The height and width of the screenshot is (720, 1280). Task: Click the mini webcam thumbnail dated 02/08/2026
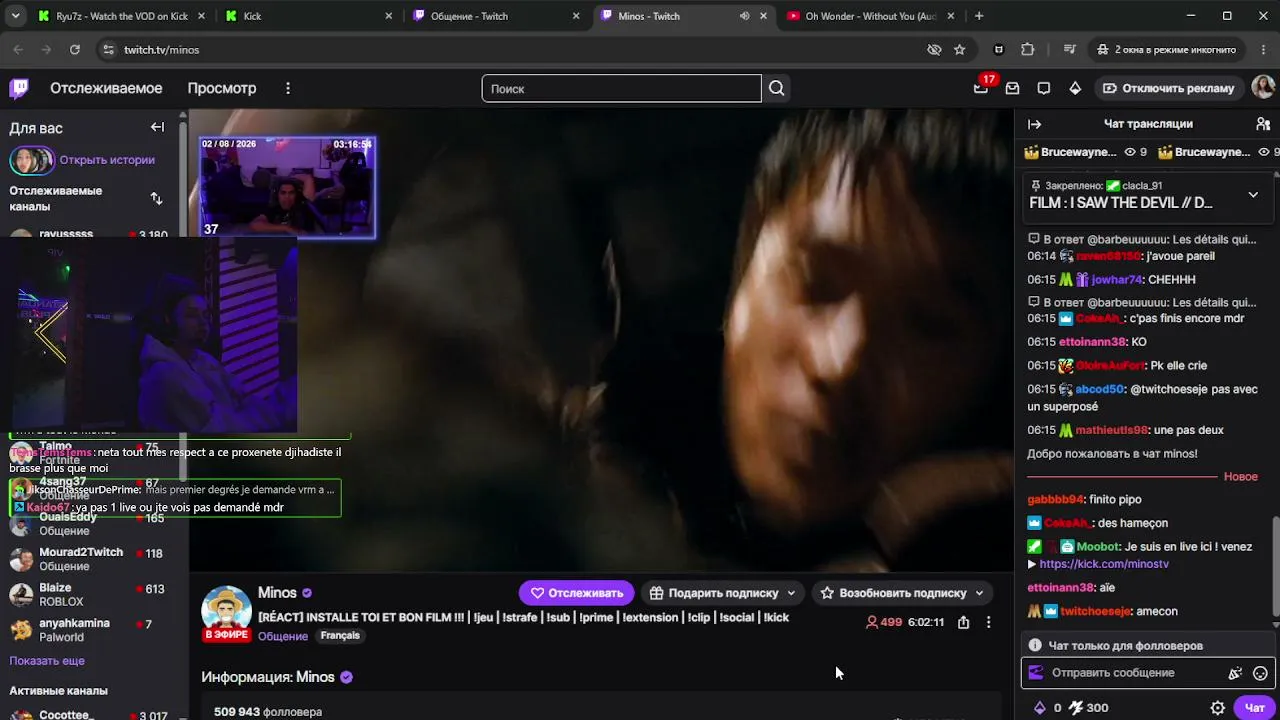tap(287, 188)
